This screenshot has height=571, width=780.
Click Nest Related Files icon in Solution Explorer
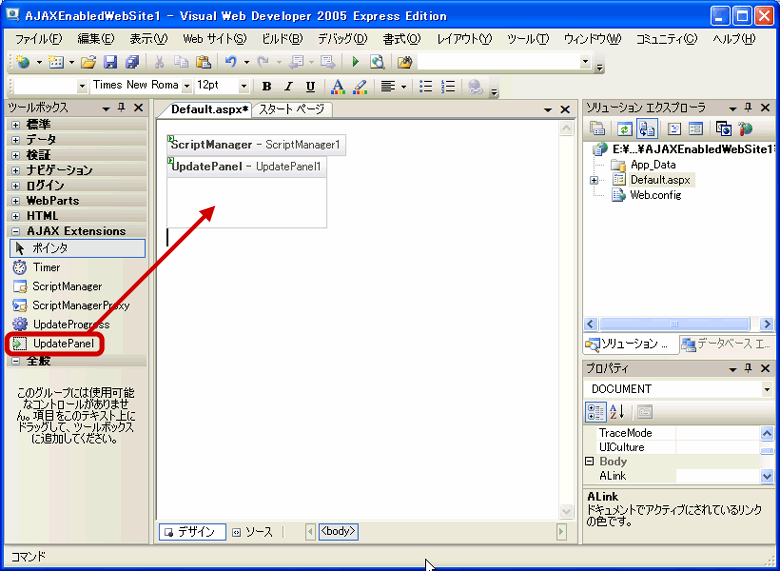point(647,129)
